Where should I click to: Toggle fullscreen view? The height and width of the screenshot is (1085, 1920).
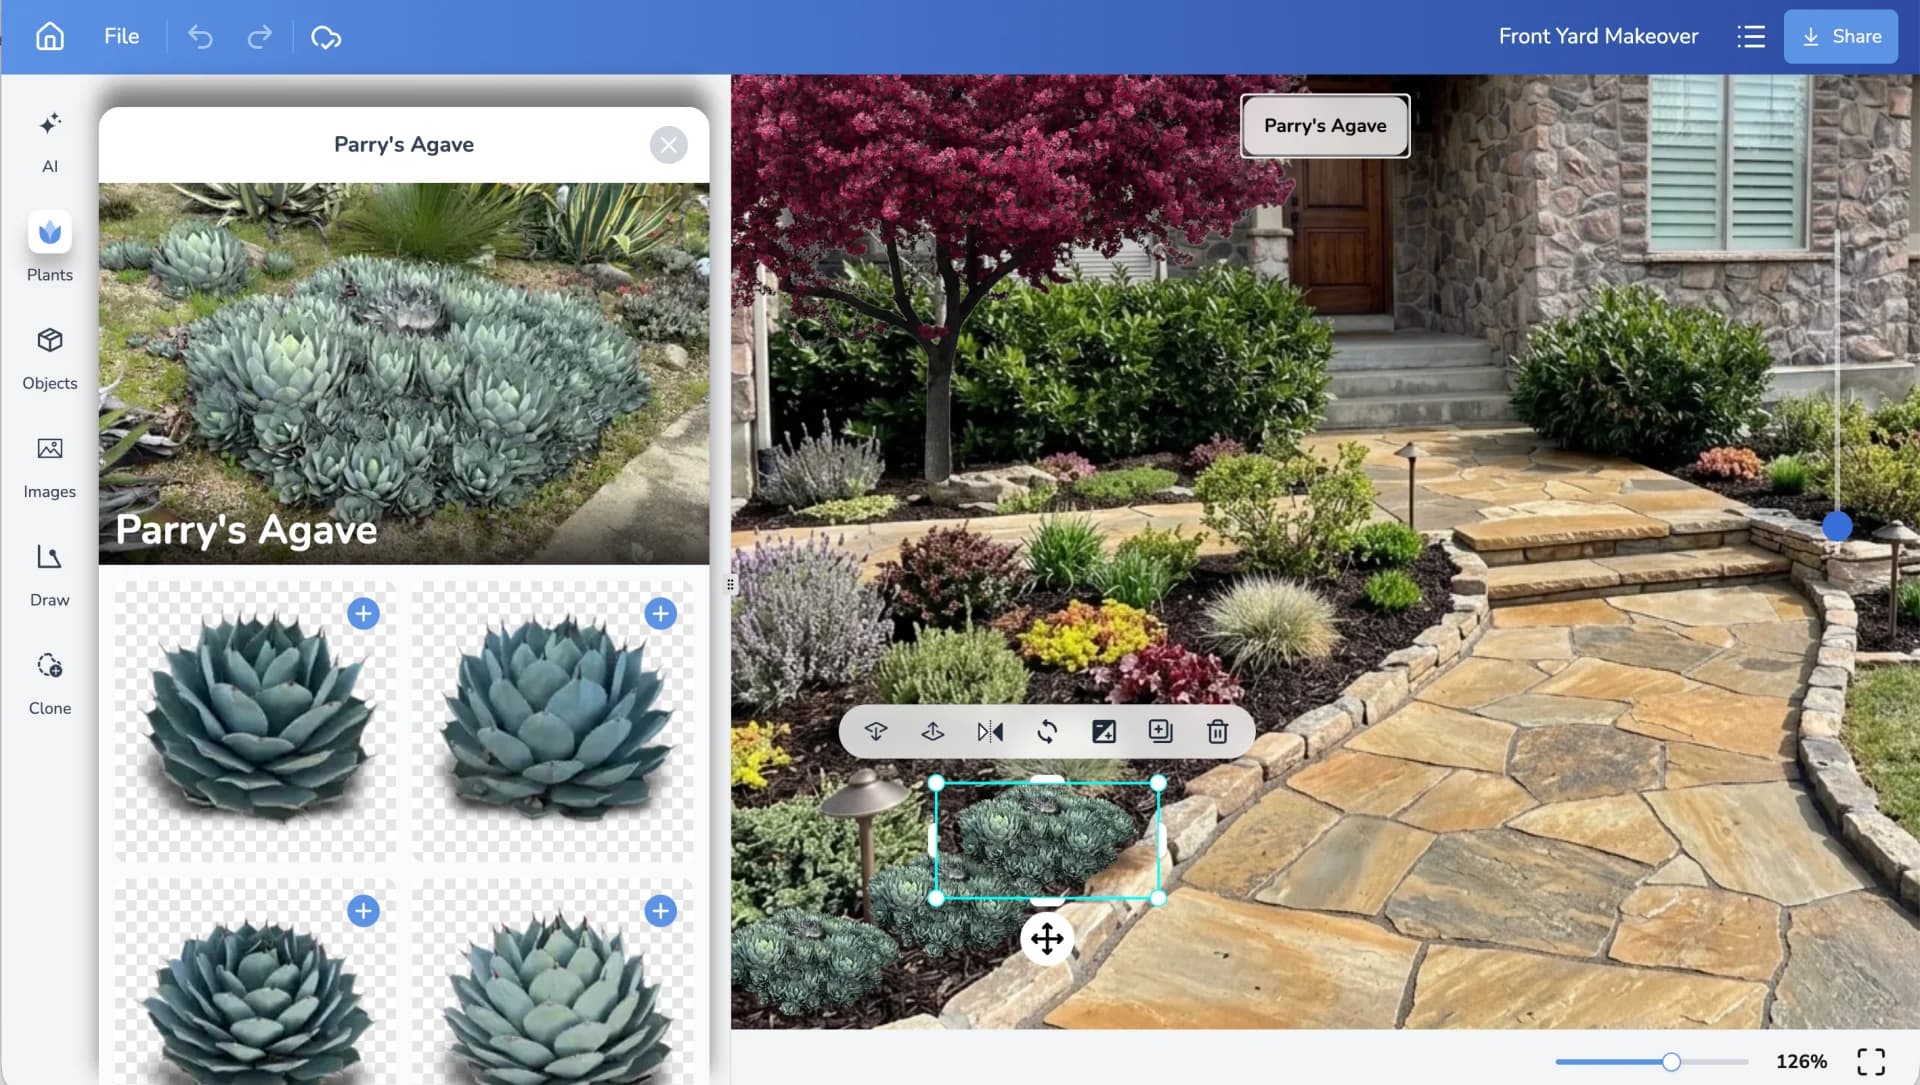coord(1871,1062)
